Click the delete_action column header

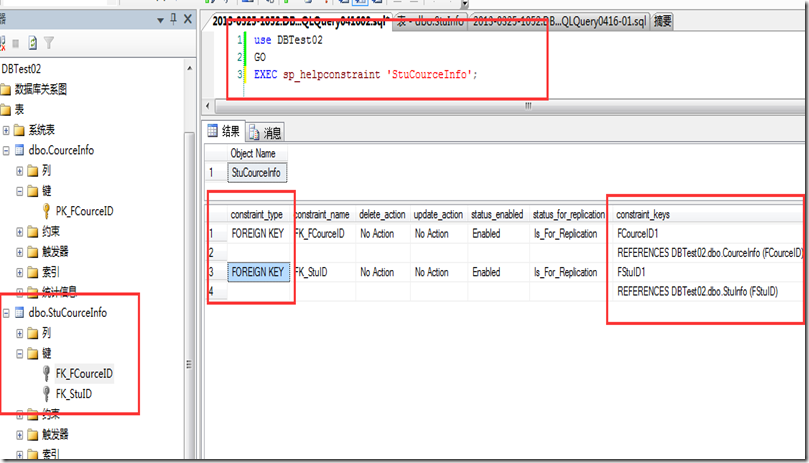[382, 214]
